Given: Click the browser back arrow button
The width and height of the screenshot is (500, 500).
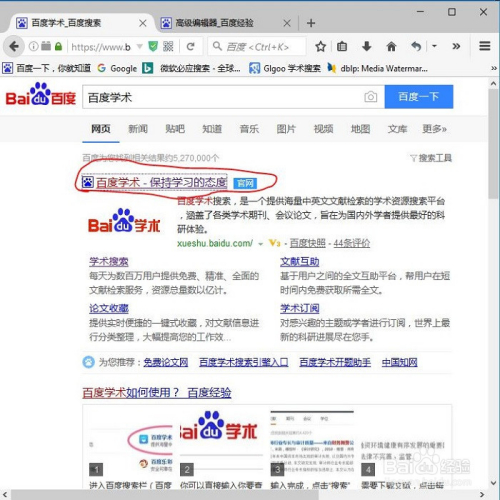Looking at the screenshot, I should point(14,46).
